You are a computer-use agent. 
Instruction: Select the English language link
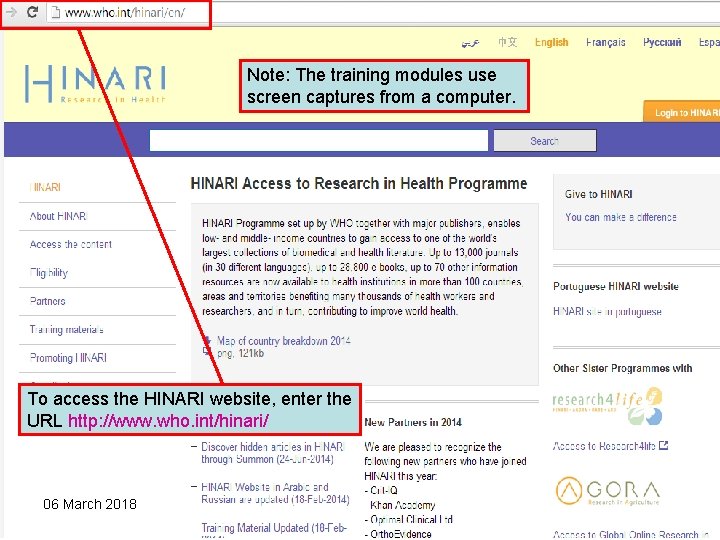(551, 42)
